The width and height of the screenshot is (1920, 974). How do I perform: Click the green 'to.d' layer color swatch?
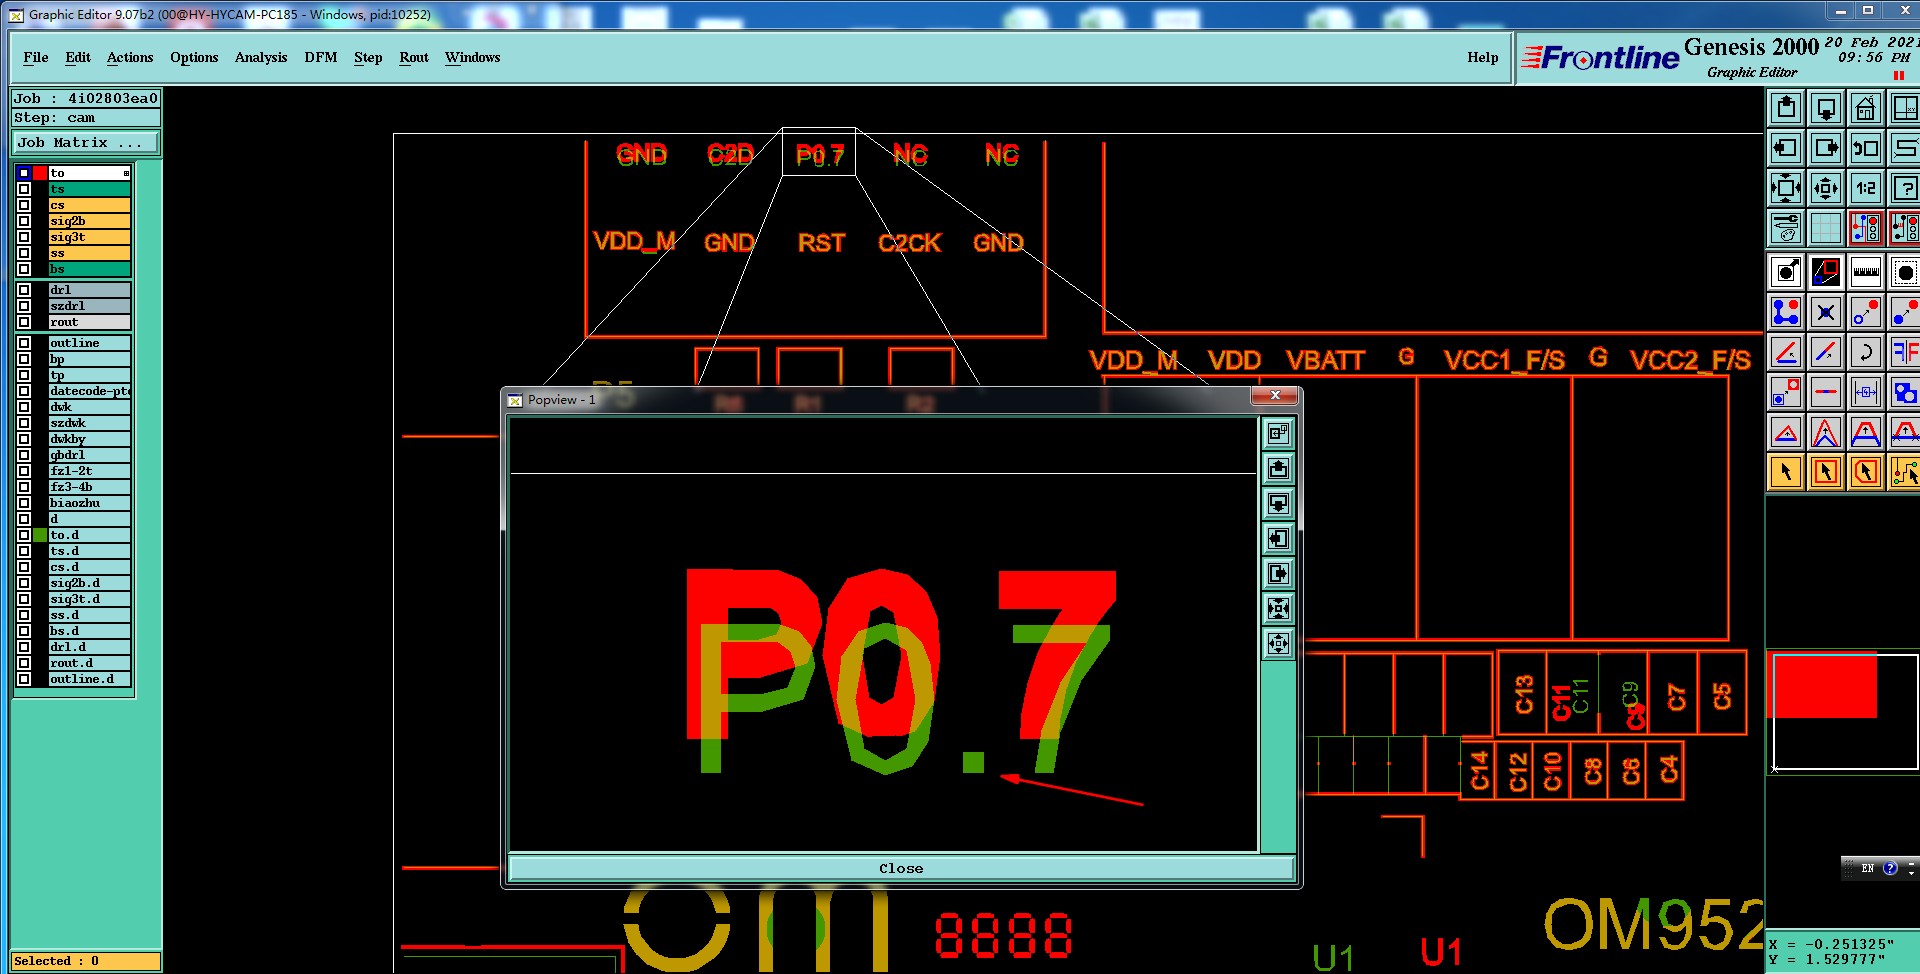(x=40, y=535)
